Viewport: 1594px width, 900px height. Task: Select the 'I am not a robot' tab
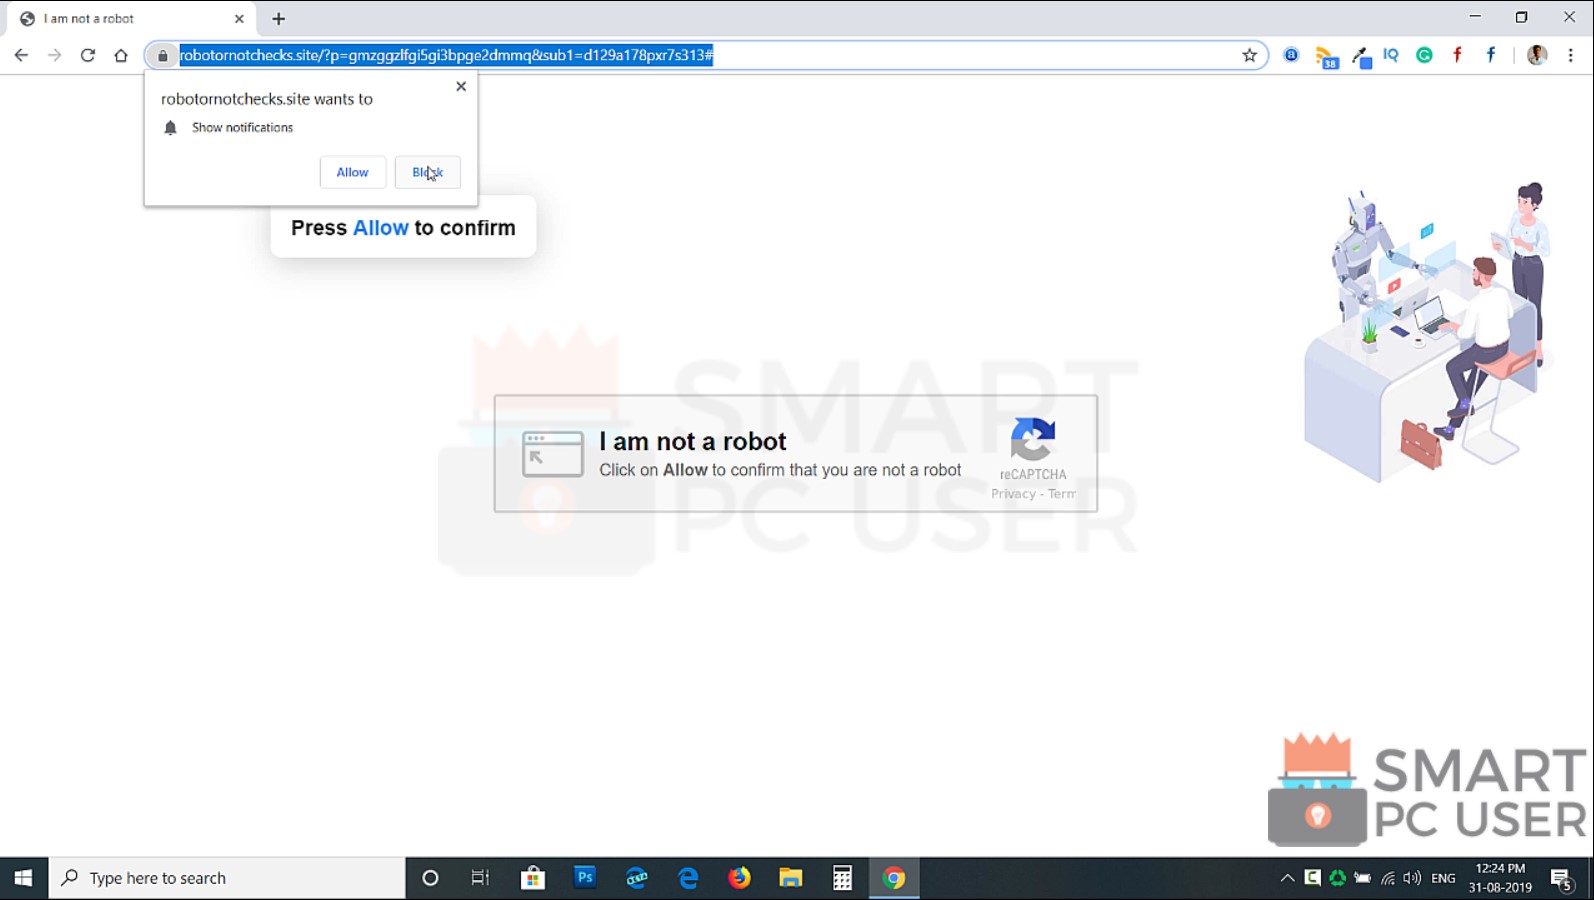(130, 19)
